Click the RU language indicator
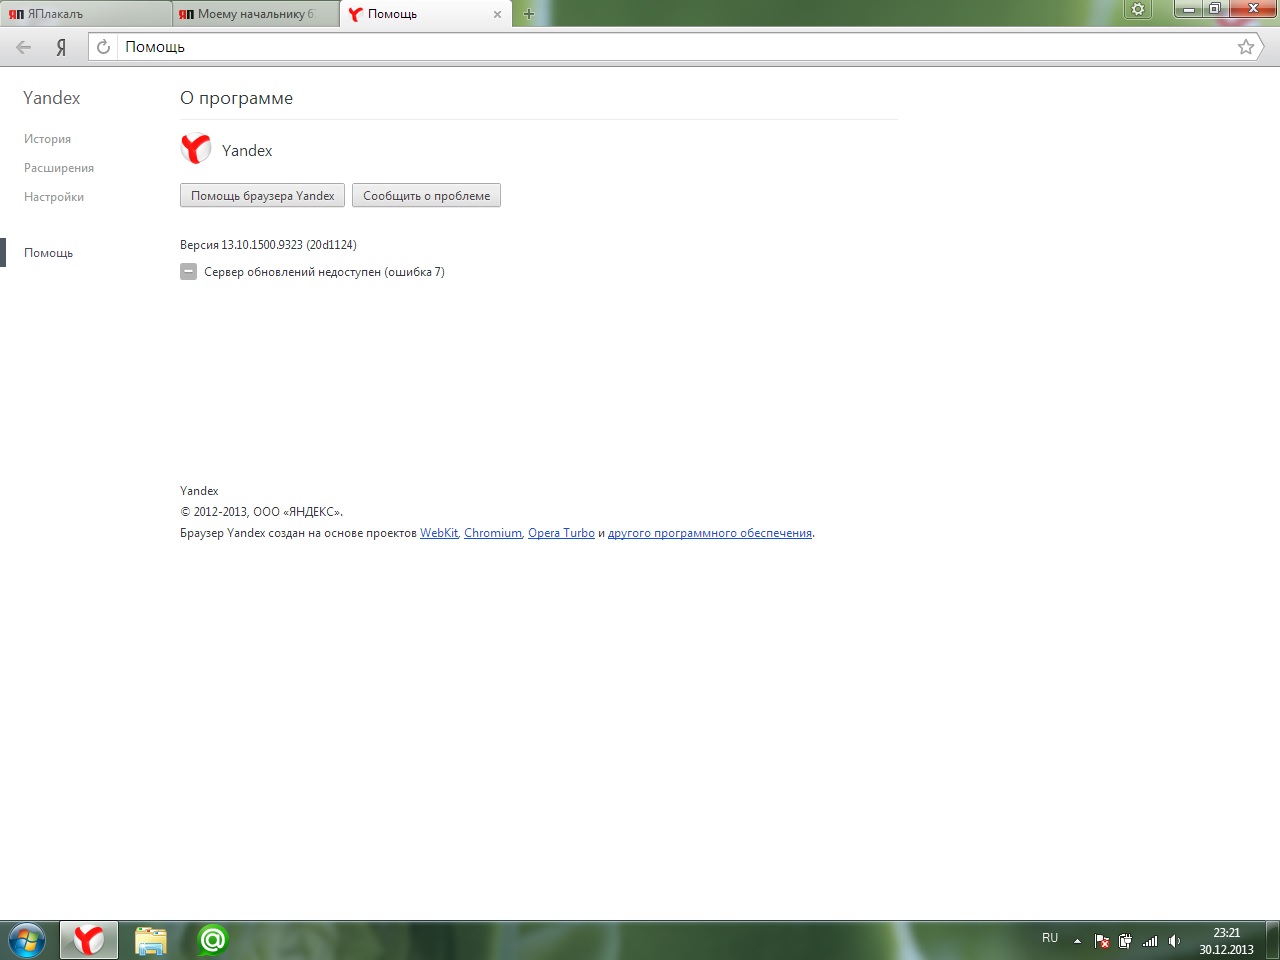Viewport: 1280px width, 960px height. [1050, 938]
